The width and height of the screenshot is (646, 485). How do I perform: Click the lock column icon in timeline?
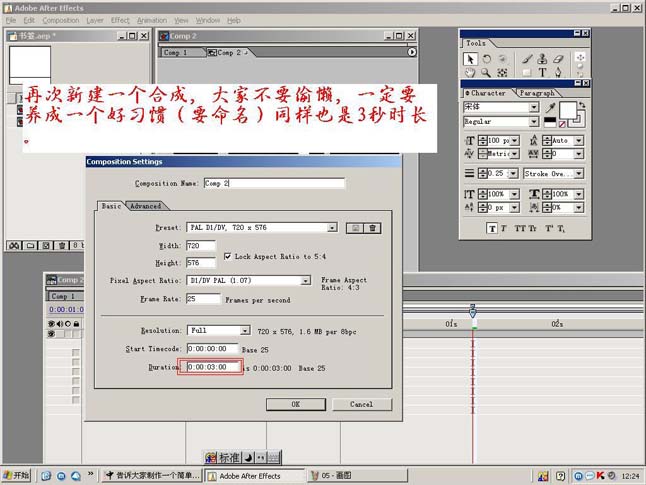click(x=76, y=324)
